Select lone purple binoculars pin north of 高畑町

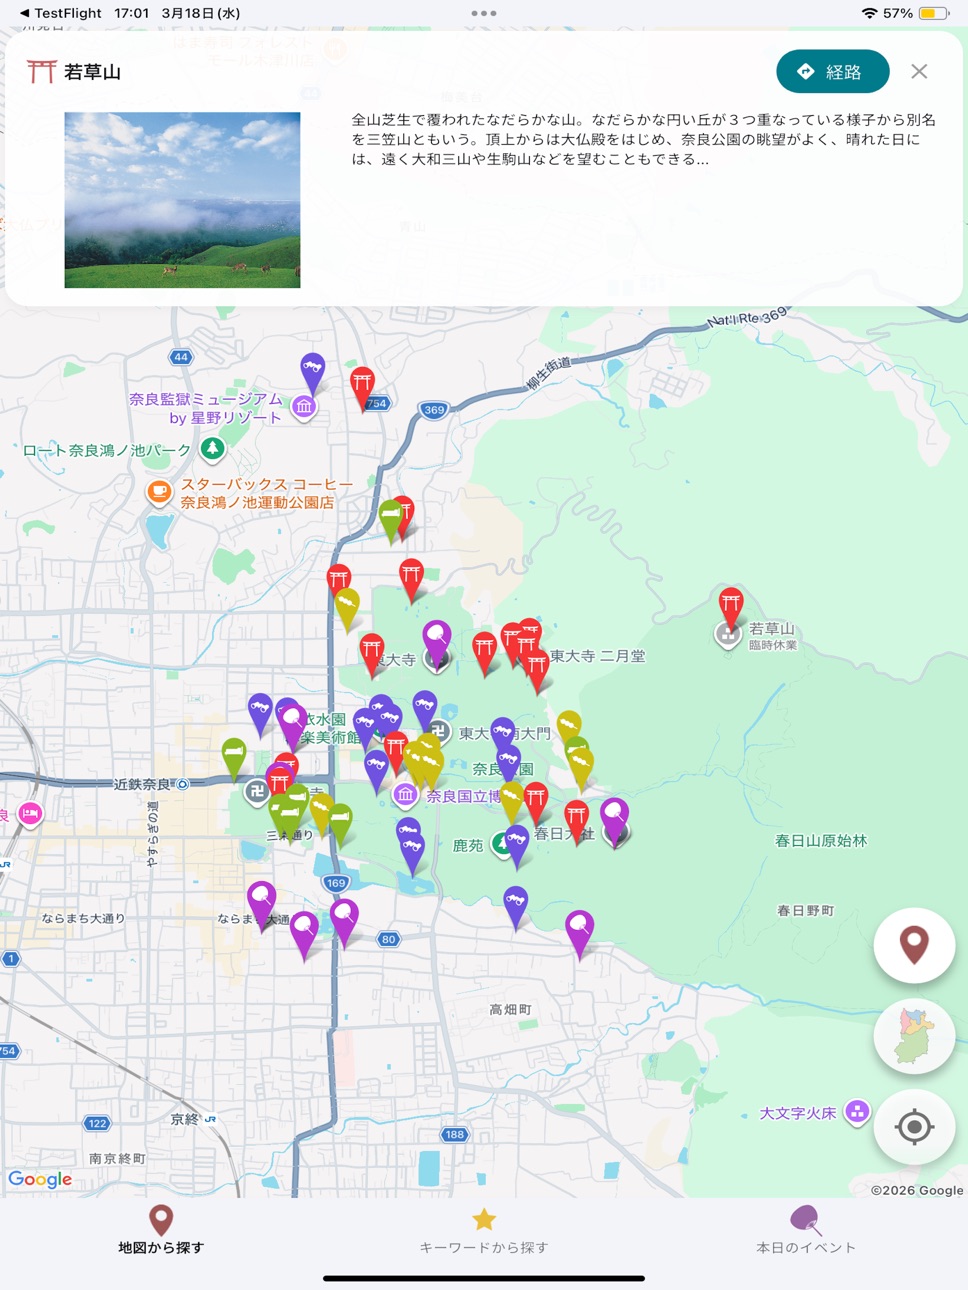[515, 908]
